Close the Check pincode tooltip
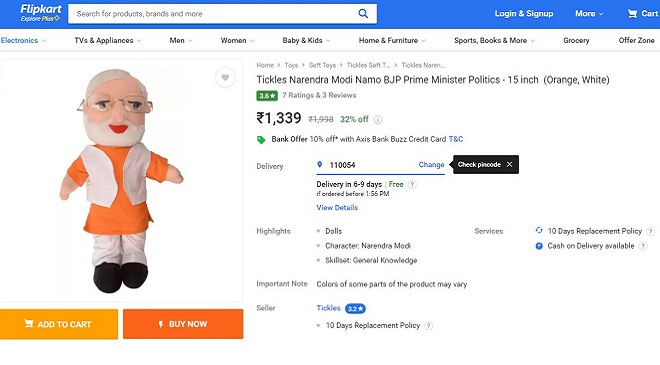Image resolution: width=660 pixels, height=365 pixels. (509, 165)
